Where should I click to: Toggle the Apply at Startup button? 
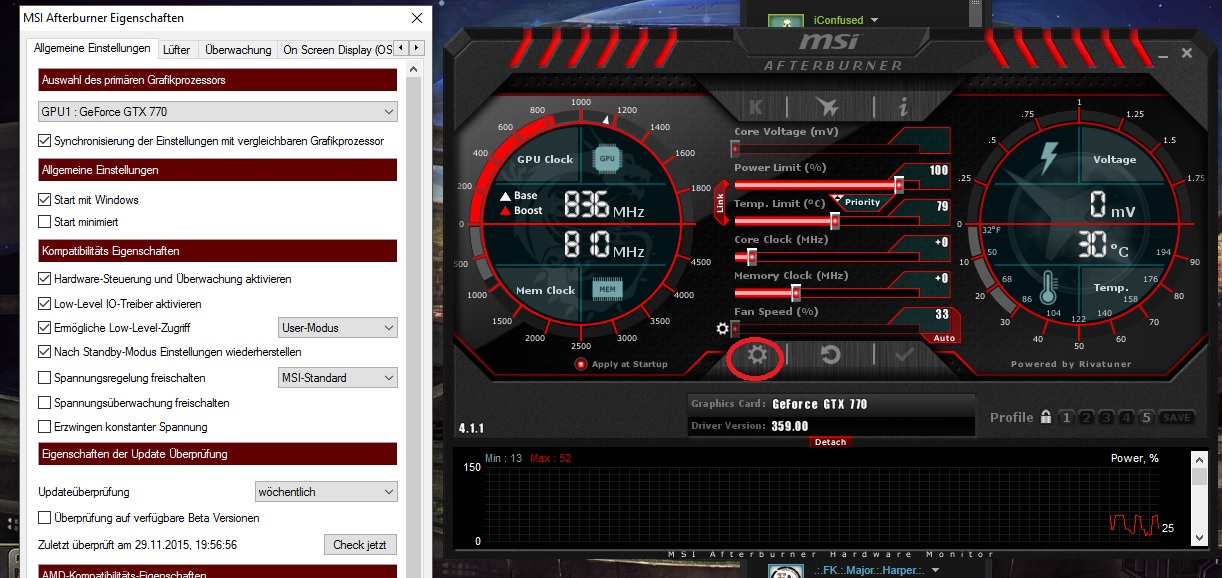pos(580,364)
